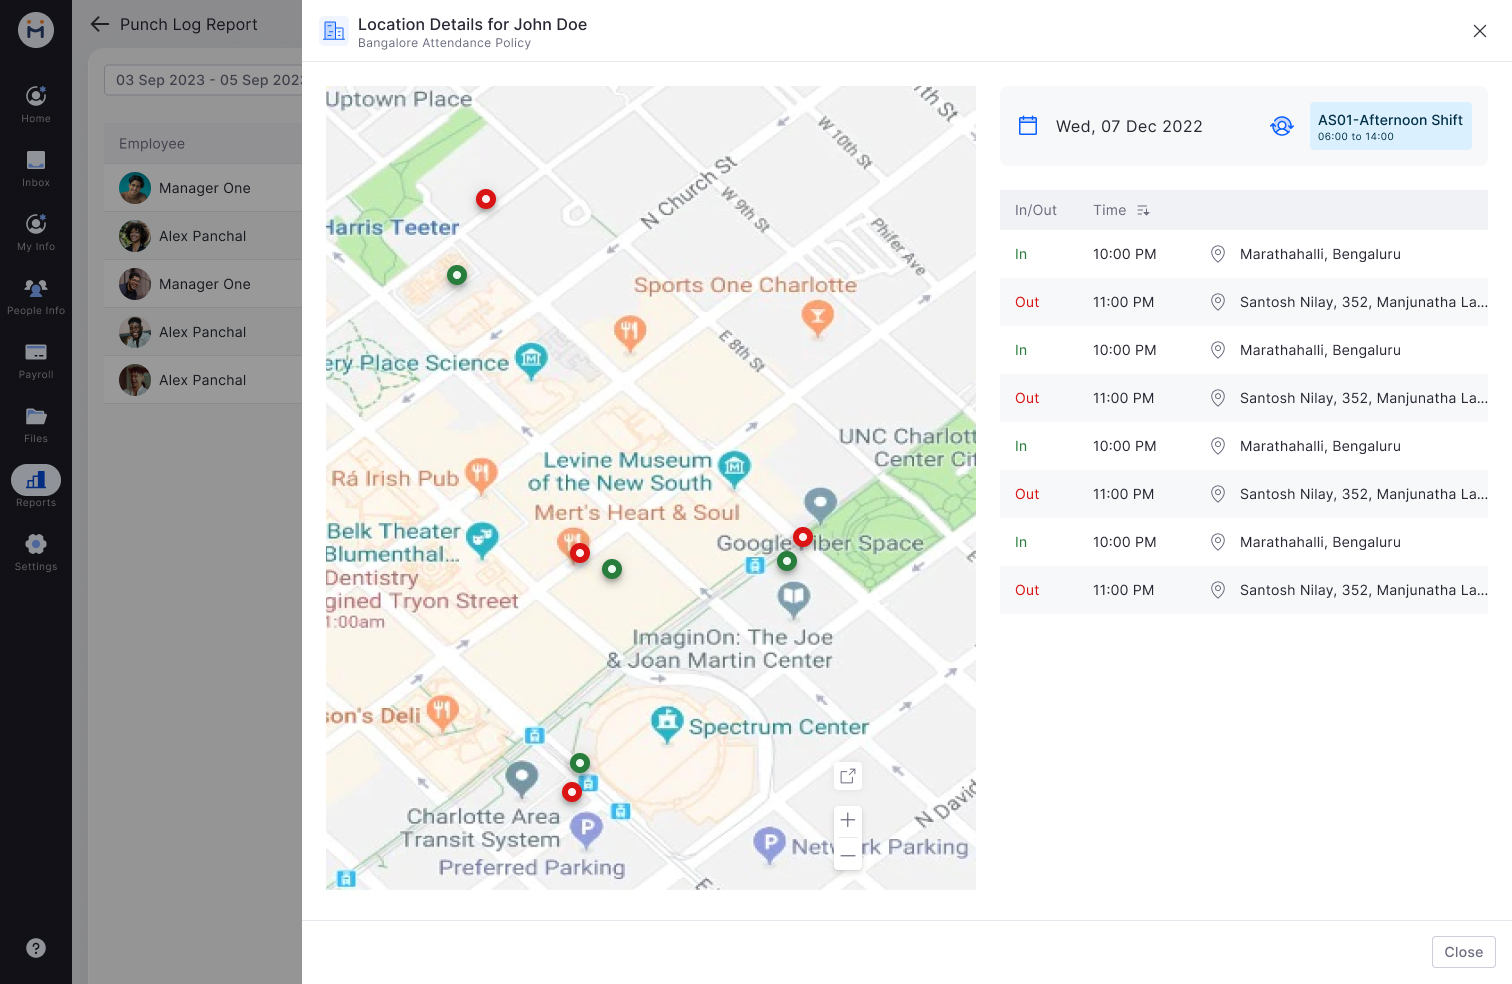Open the map externally via the external-link icon
This screenshot has height=984, width=1512.
coord(847,775)
